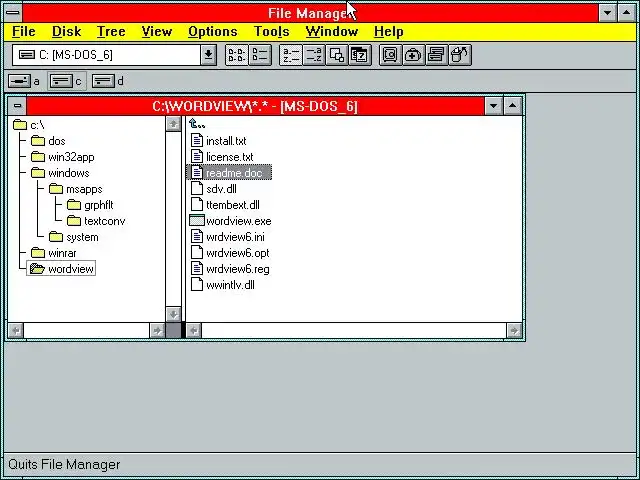Switch to drive d
This screenshot has width=640, height=480.
click(x=108, y=81)
